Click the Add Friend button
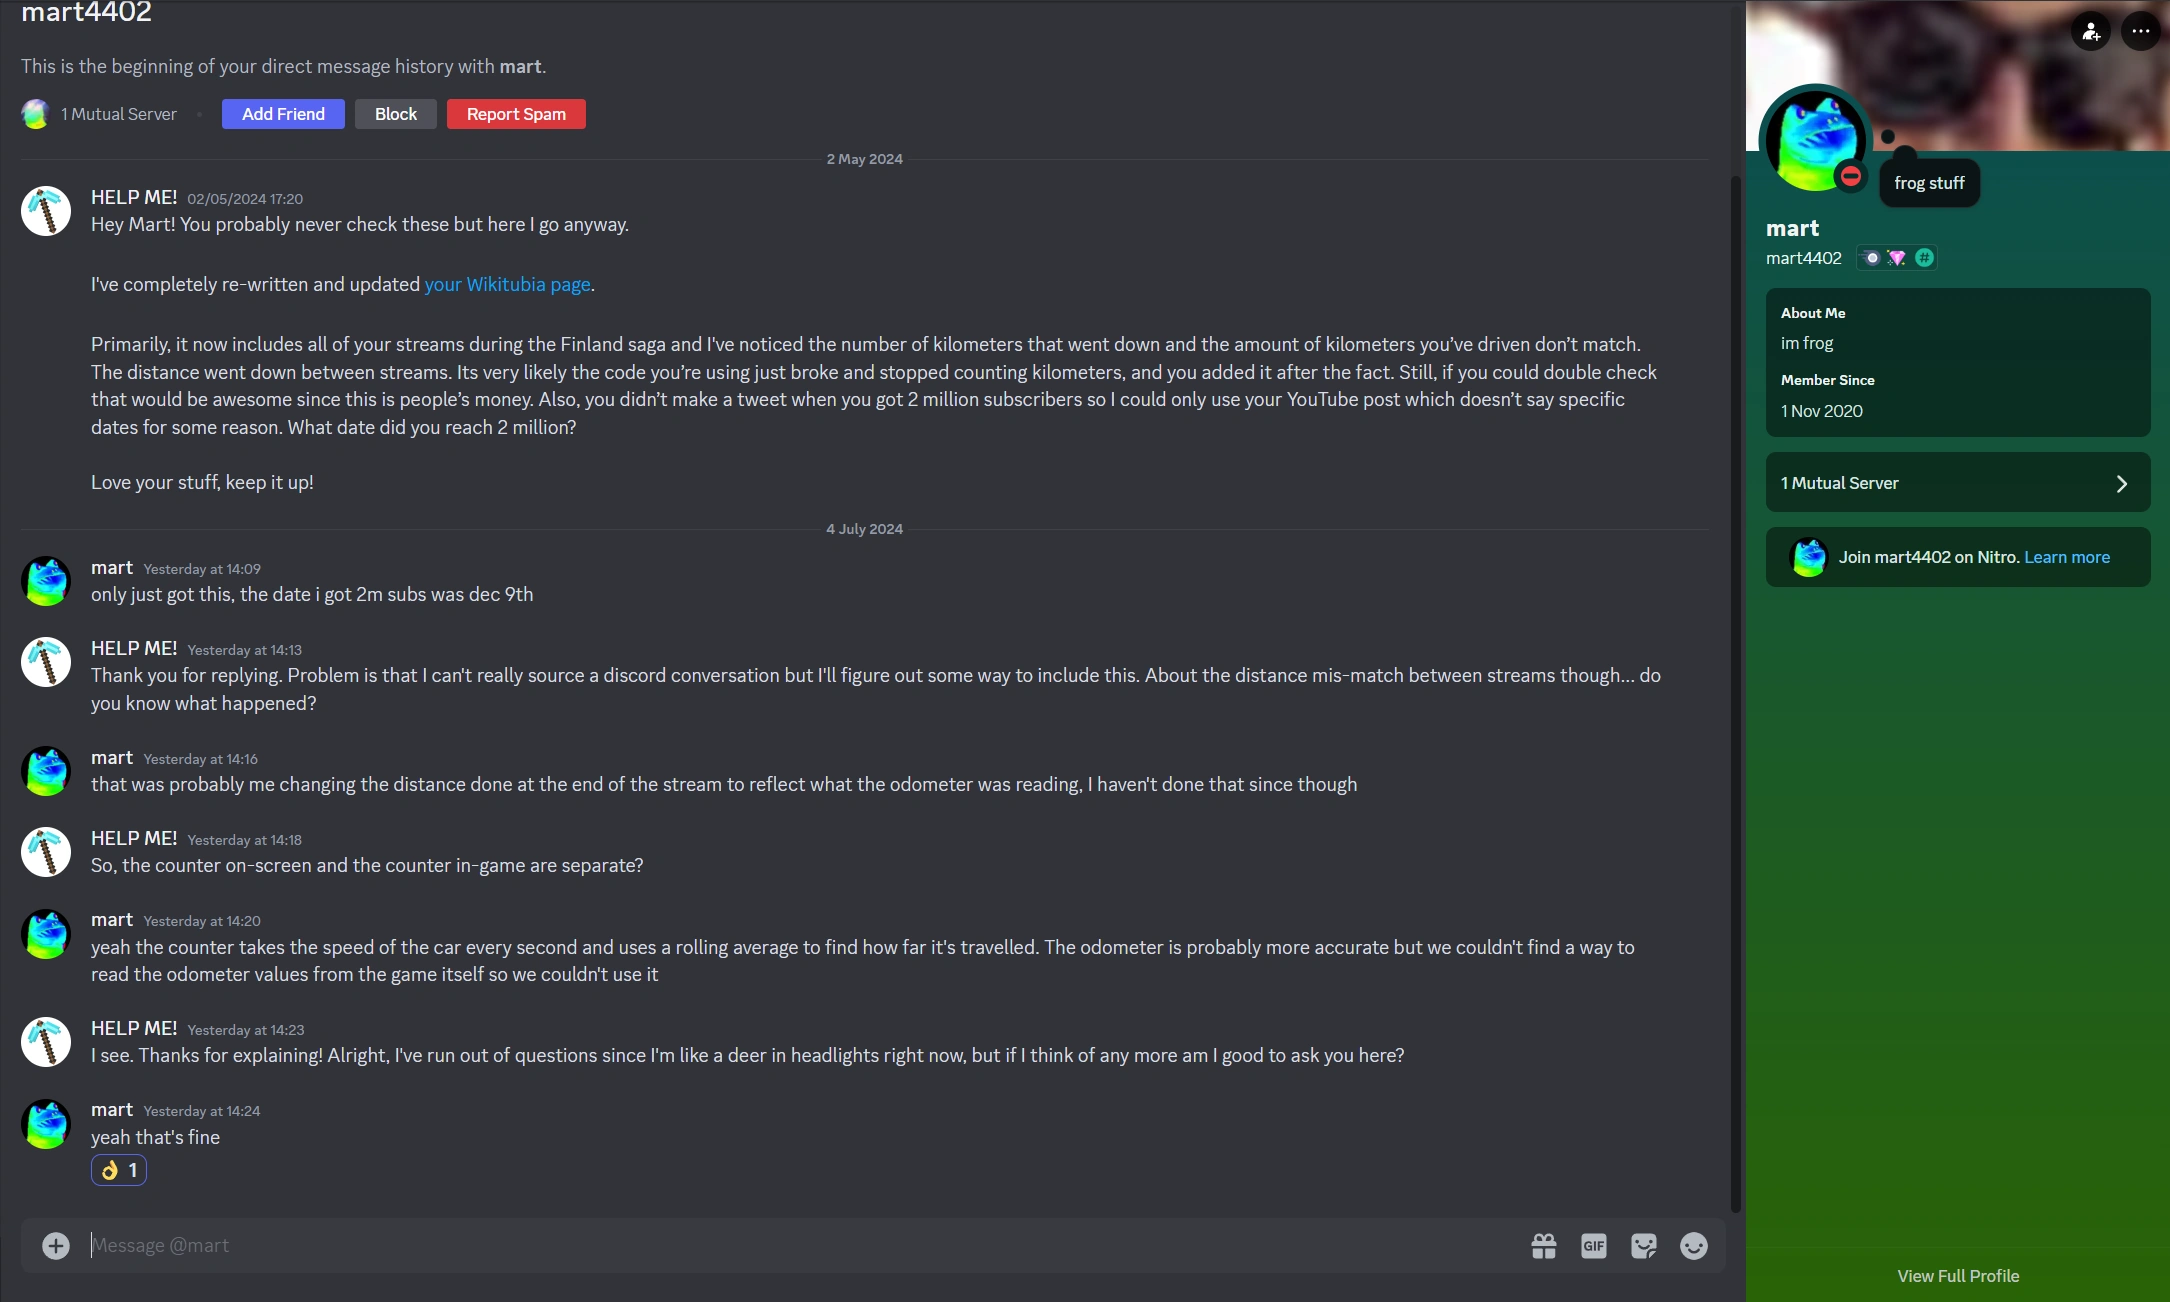 [x=283, y=114]
